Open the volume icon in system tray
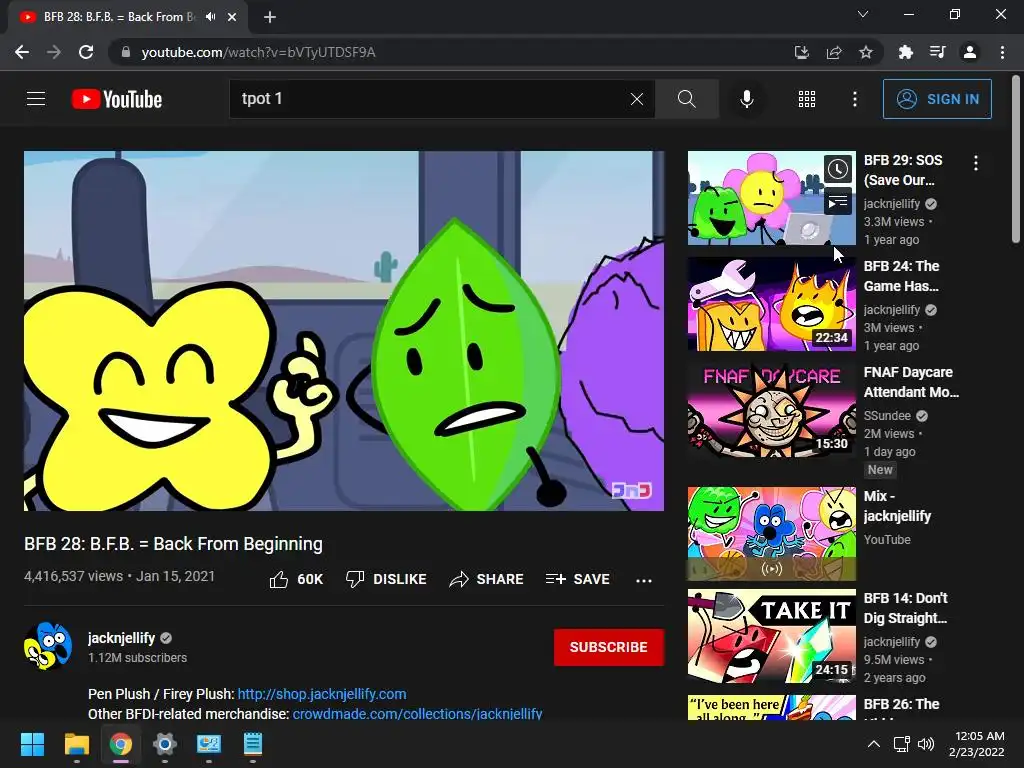 click(x=925, y=744)
